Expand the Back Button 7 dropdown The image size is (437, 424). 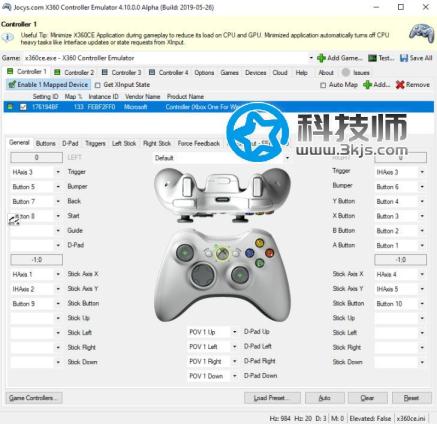58,201
